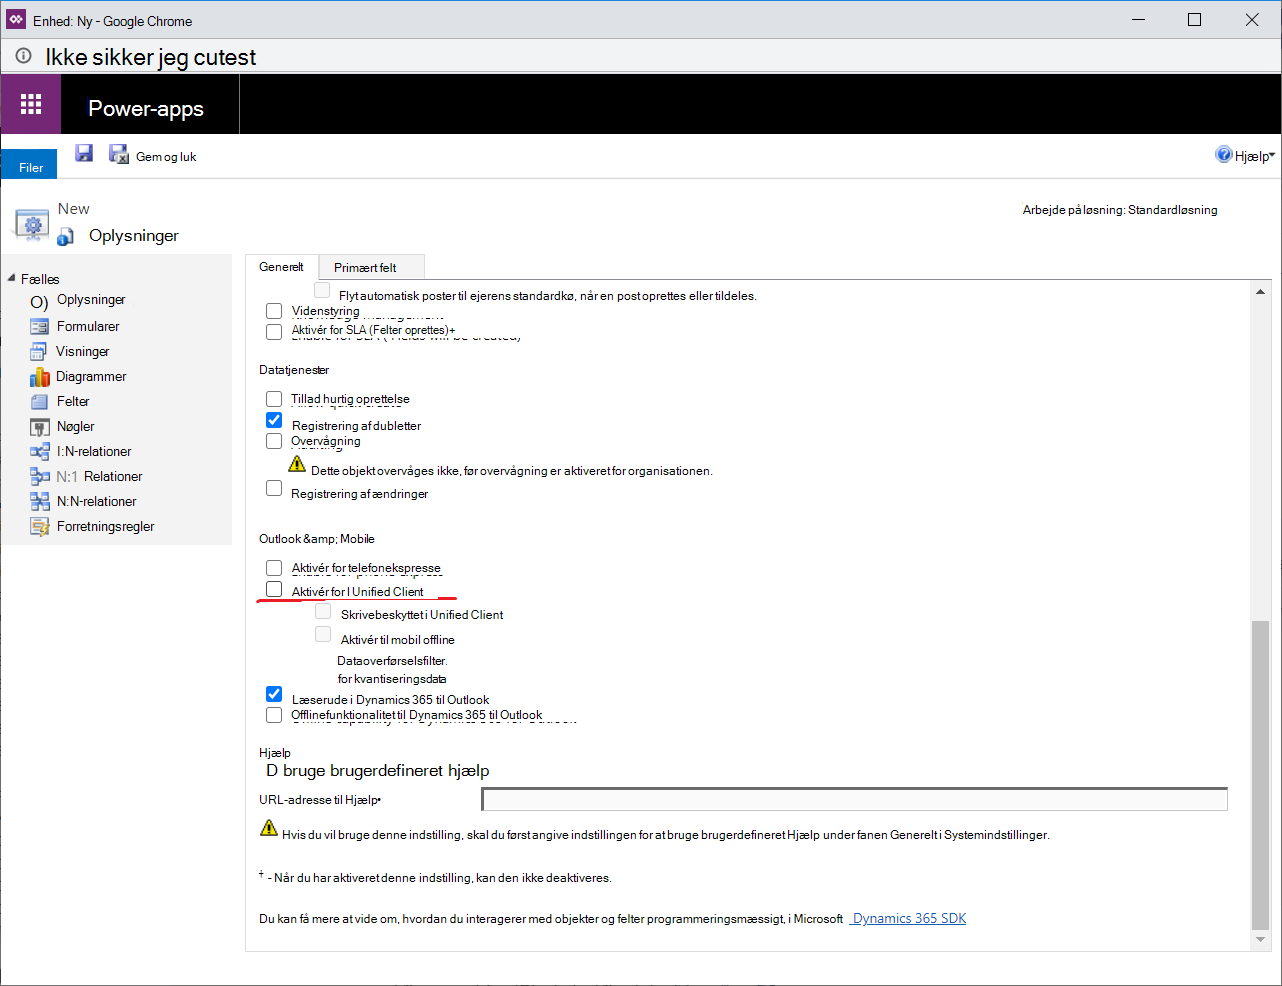
Task: Open the Power-apps waffle app launcher
Action: [x=31, y=104]
